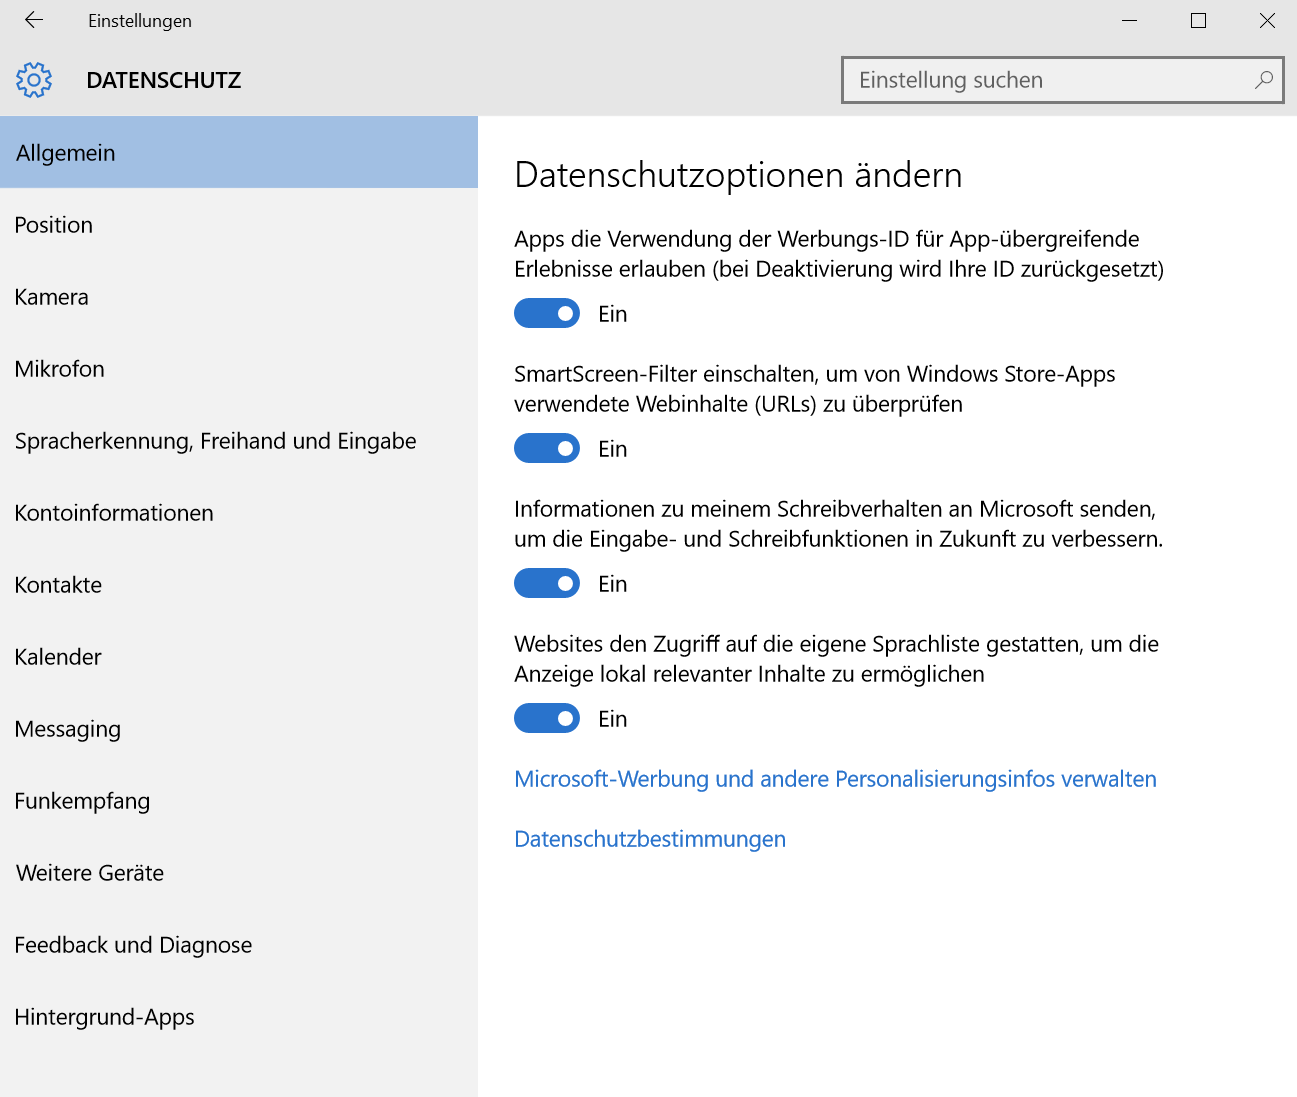Open Spracherkennung, Freihand und Eingabe
This screenshot has width=1297, height=1097.
coord(215,440)
